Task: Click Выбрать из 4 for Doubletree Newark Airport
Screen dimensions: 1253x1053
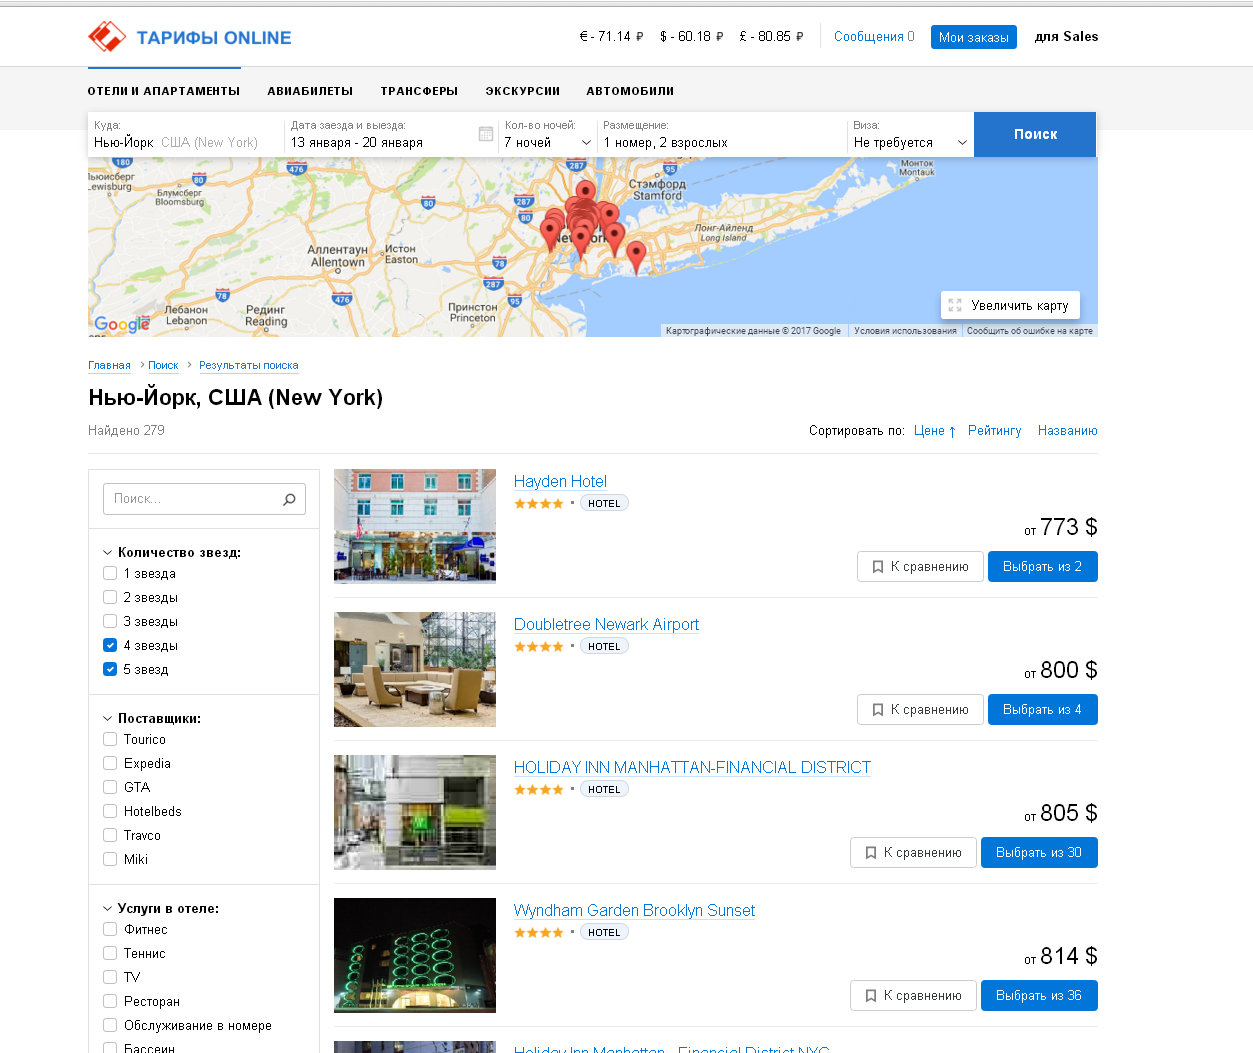Action: pos(1042,710)
